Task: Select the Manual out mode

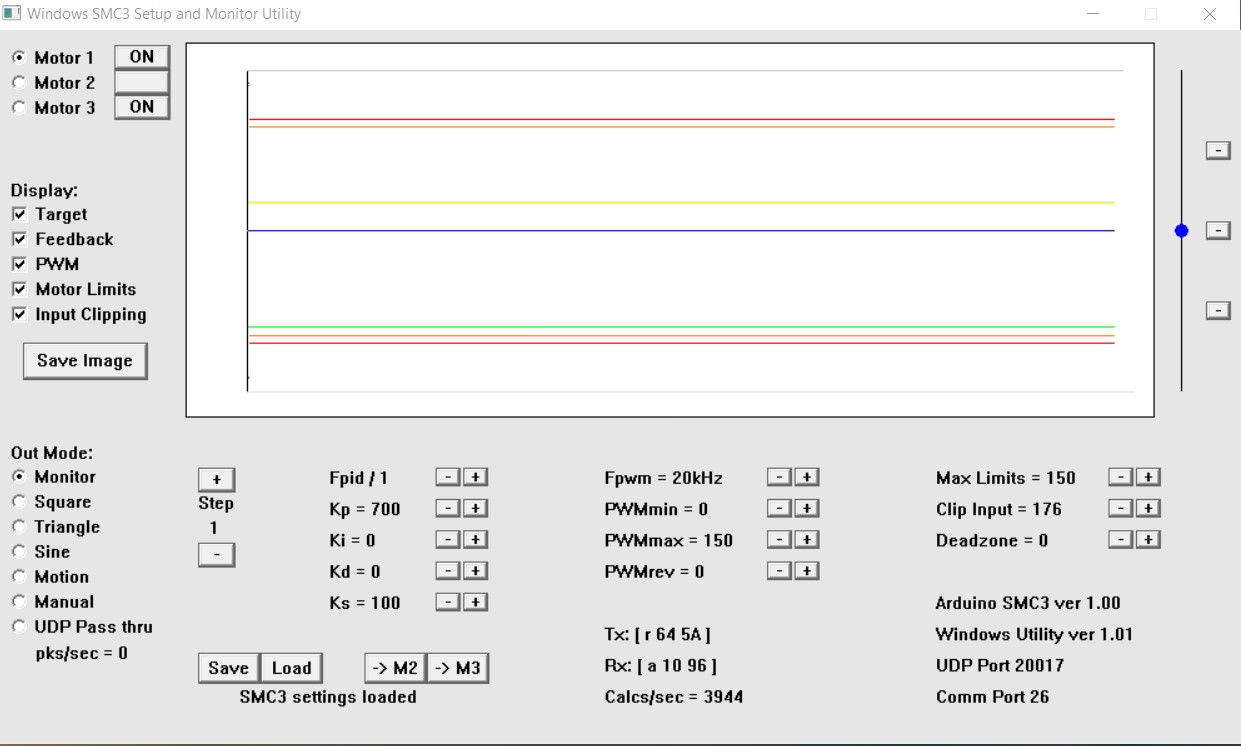Action: pyautogui.click(x=18, y=602)
